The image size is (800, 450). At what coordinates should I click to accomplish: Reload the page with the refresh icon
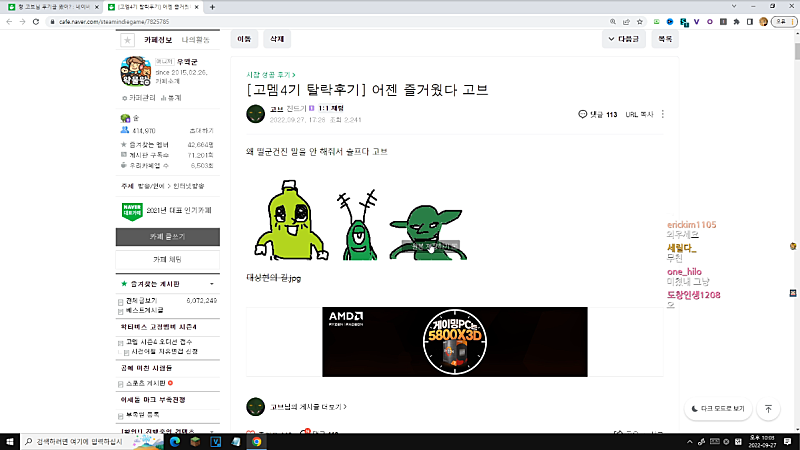click(x=36, y=22)
